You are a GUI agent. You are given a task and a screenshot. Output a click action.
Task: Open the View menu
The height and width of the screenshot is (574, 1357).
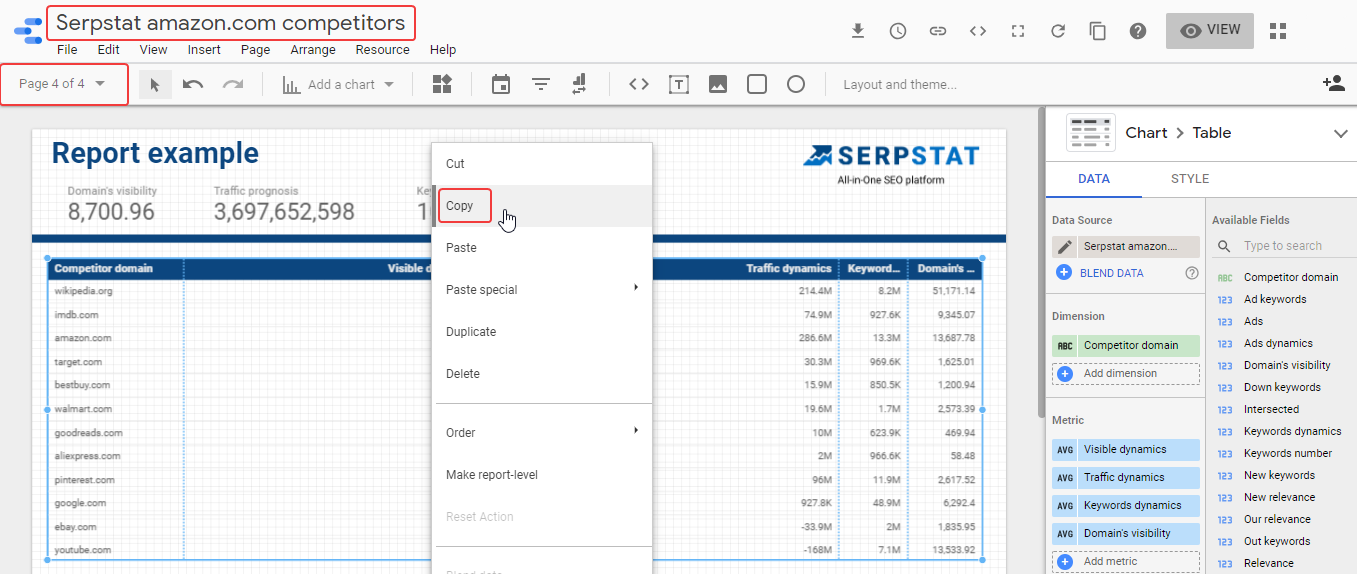click(153, 50)
